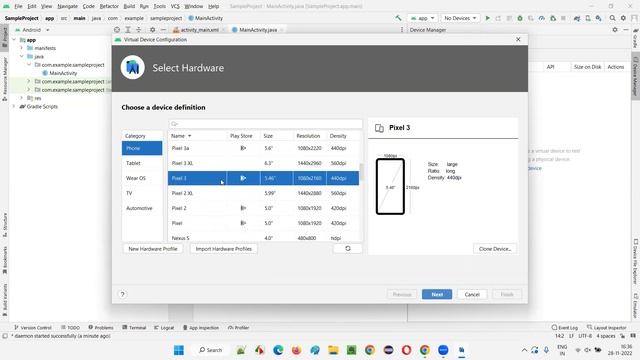This screenshot has width=640, height=360.
Task: Switch to MainActivity.java editor tab
Action: pyautogui.click(x=258, y=30)
